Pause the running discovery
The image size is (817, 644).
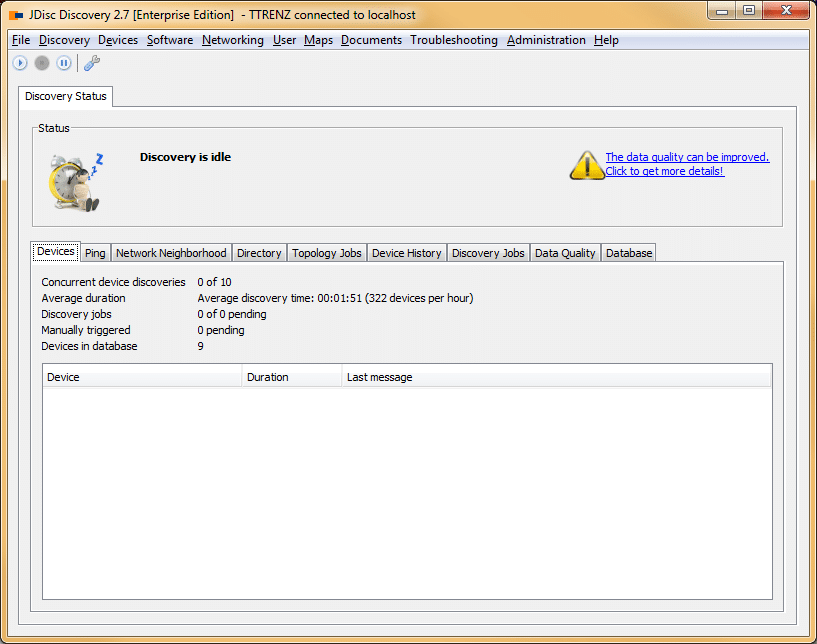[x=64, y=63]
